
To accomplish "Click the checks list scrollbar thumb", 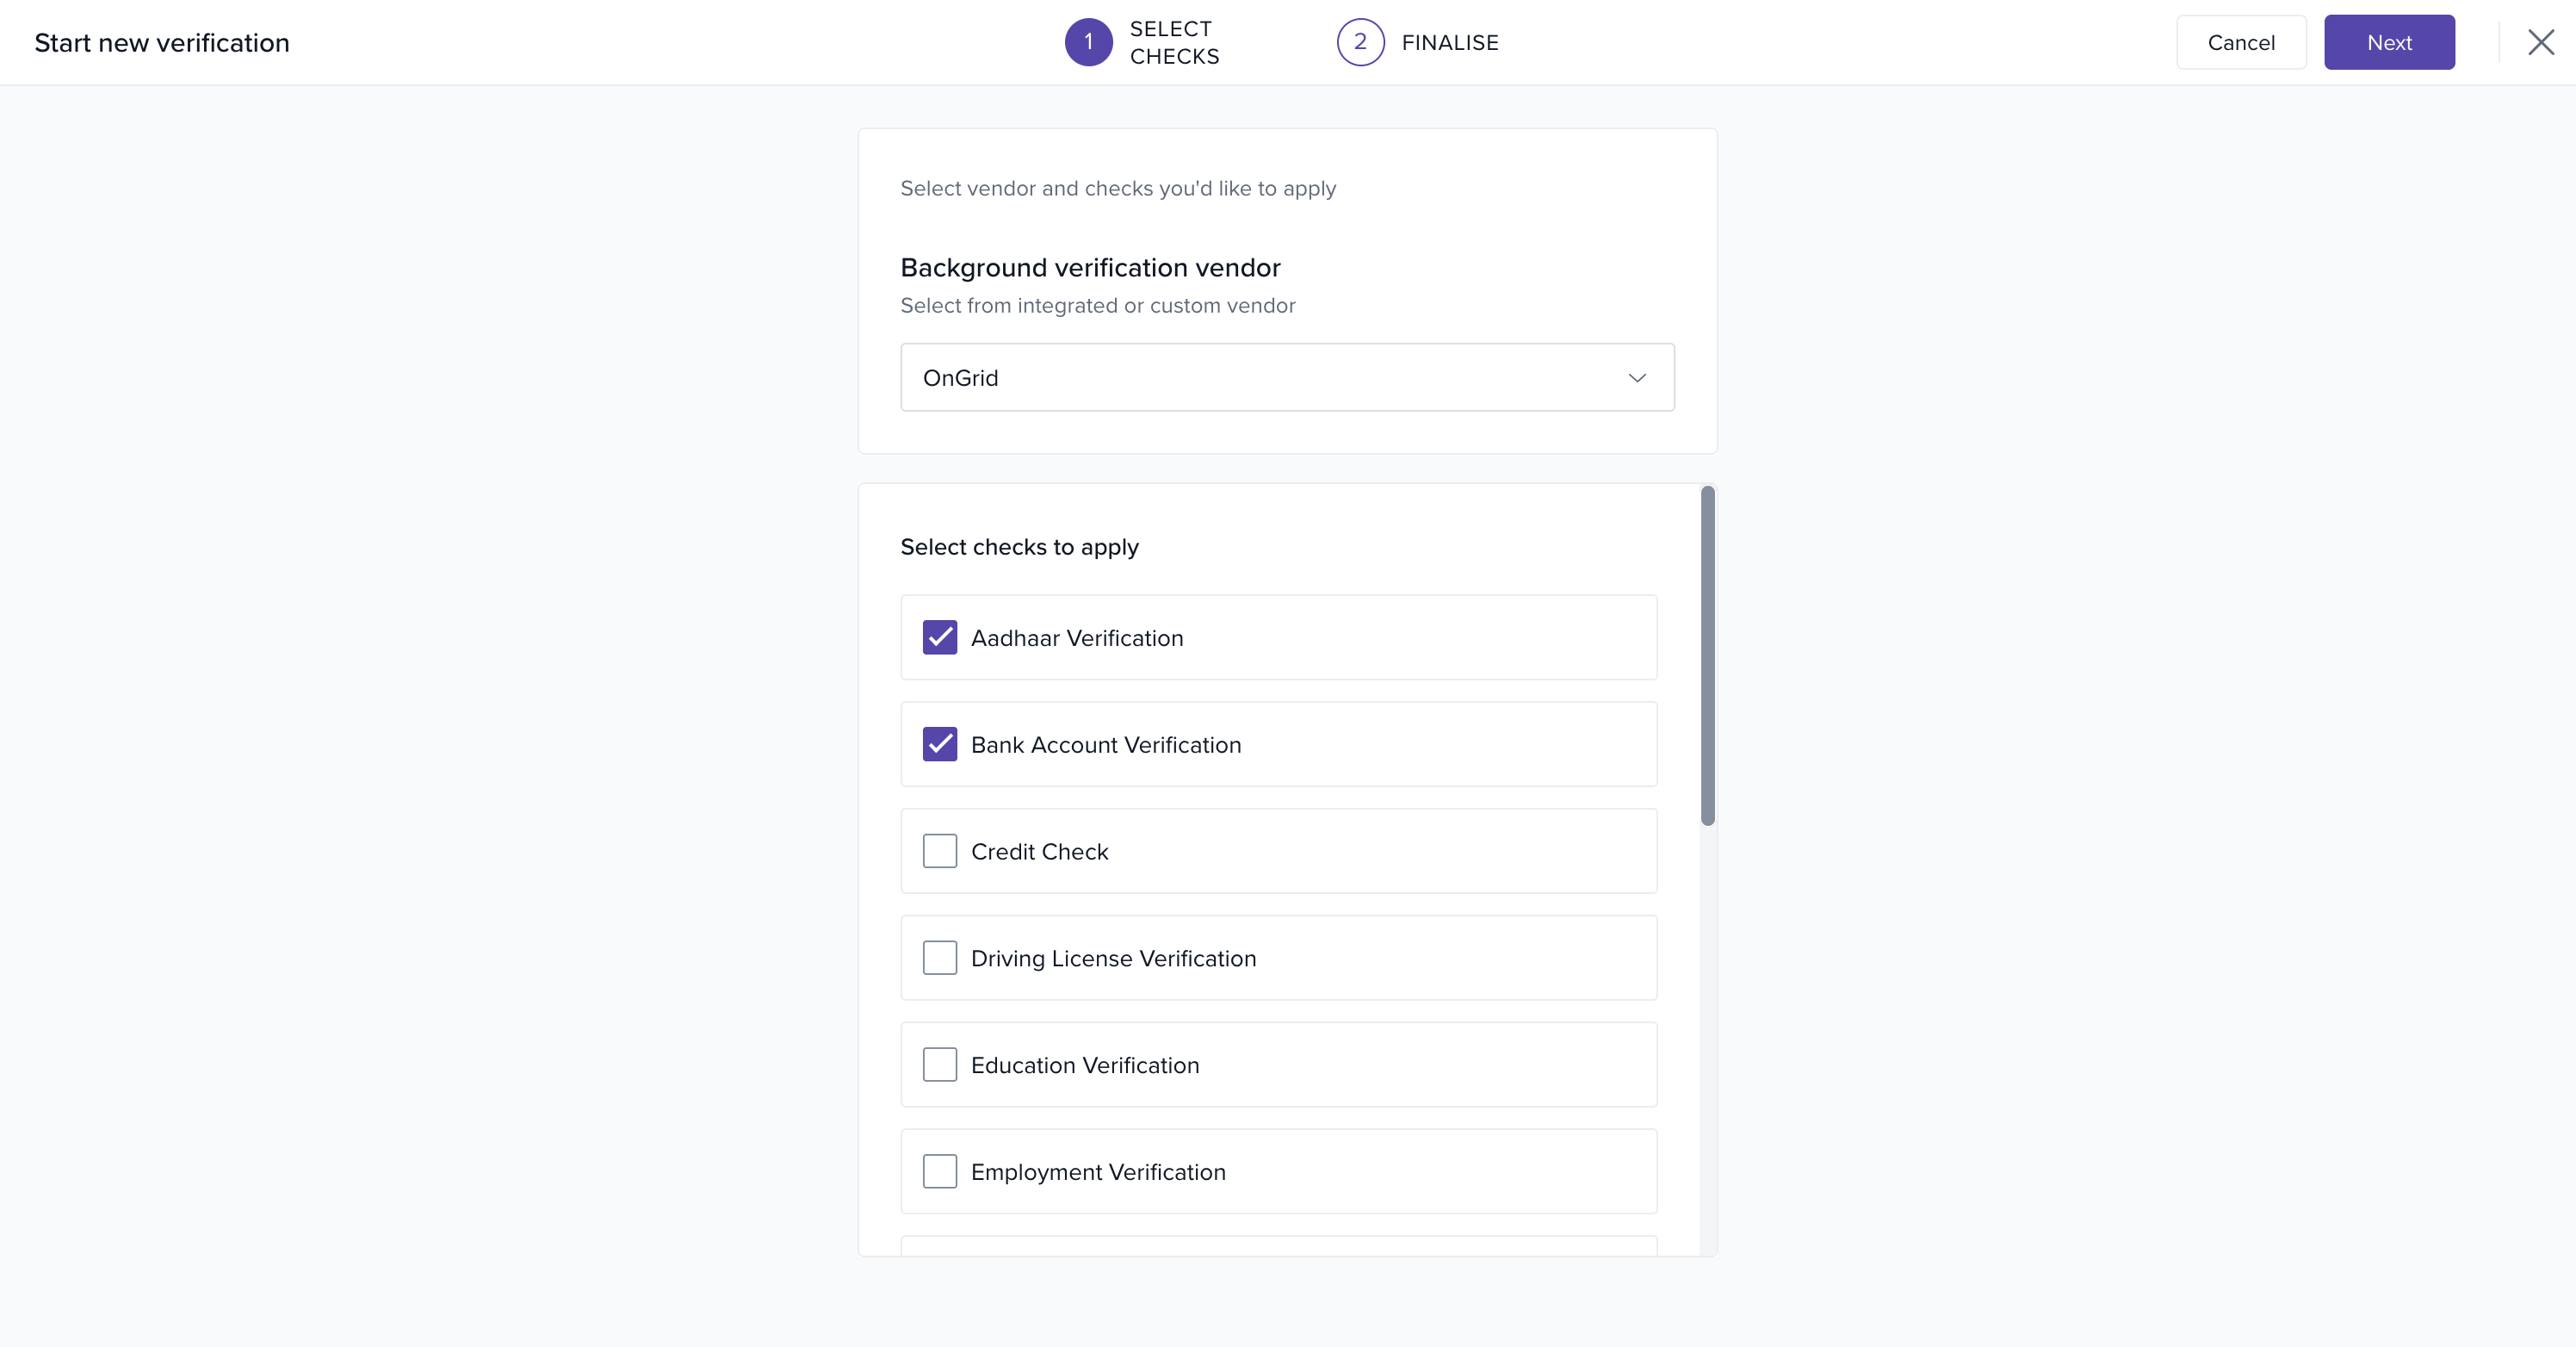I will pos(1707,656).
